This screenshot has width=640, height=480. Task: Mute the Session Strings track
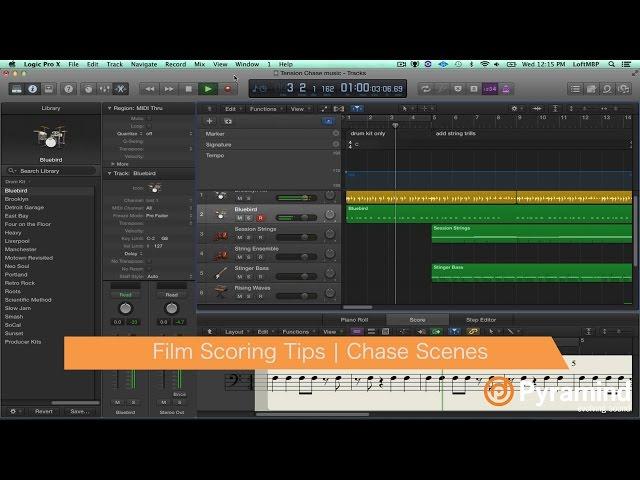(240, 238)
